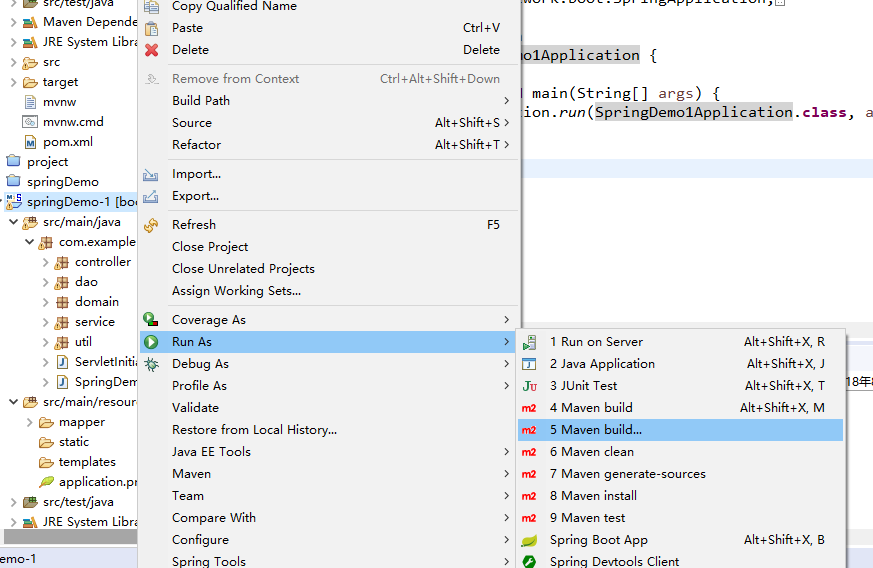Click the JUnit Test Ju icon

[529, 386]
